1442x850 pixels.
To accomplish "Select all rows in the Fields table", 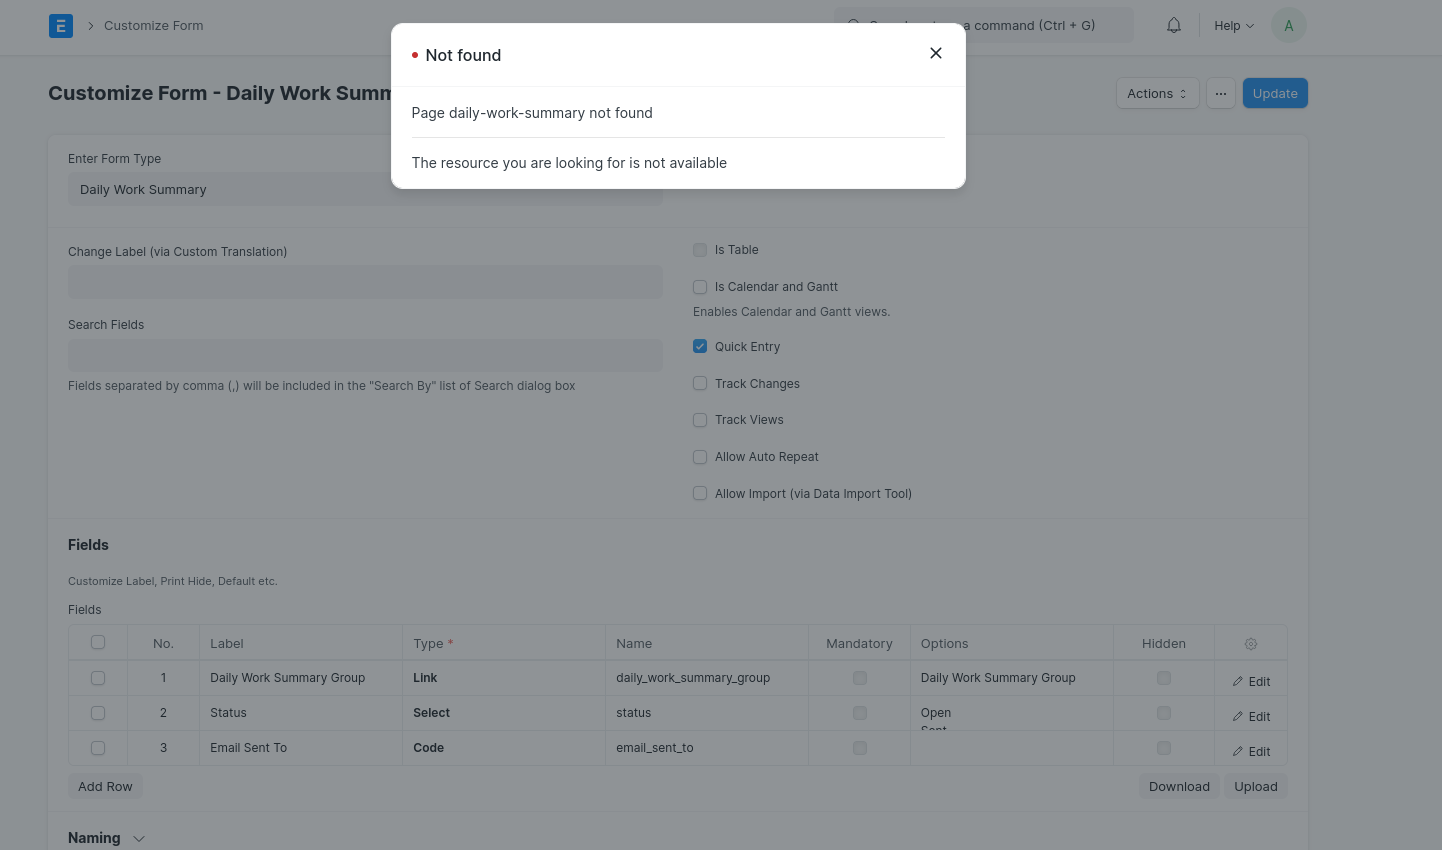I will click(98, 642).
